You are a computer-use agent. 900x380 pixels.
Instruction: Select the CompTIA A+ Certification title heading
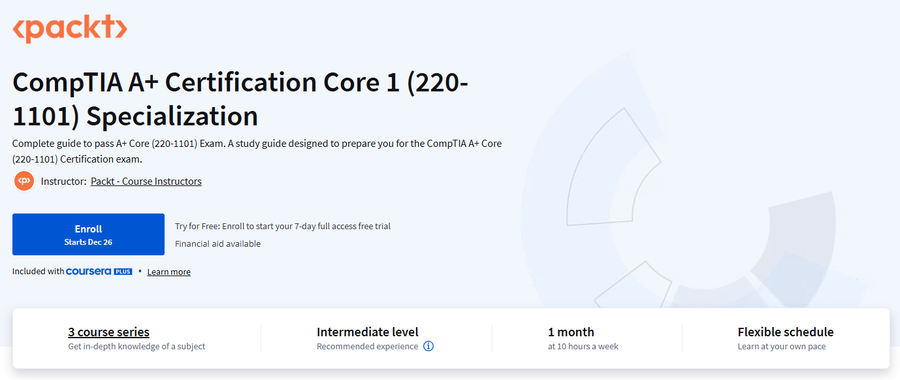pos(240,99)
